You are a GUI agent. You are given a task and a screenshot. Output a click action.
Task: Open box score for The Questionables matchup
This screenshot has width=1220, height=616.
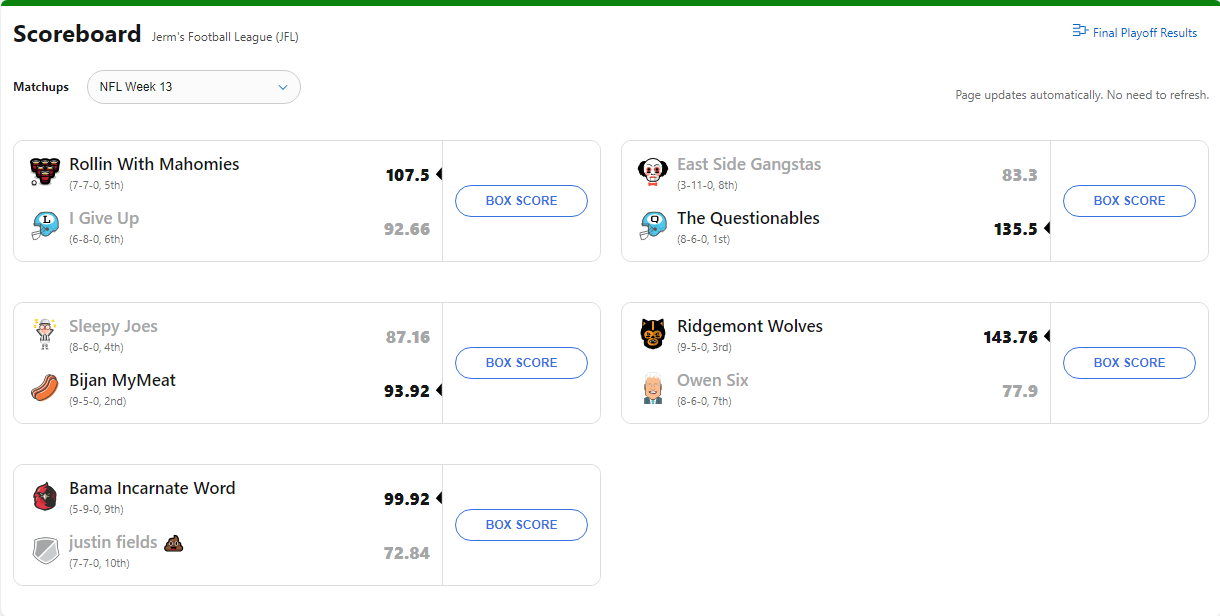click(1129, 201)
